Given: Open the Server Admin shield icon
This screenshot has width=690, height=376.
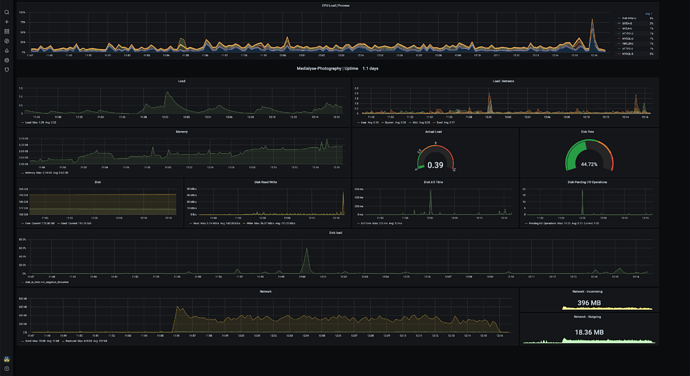Looking at the screenshot, I should tap(7, 70).
